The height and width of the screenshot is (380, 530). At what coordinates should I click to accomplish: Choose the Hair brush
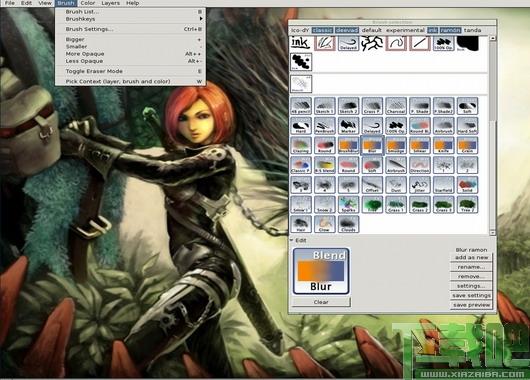tap(301, 224)
